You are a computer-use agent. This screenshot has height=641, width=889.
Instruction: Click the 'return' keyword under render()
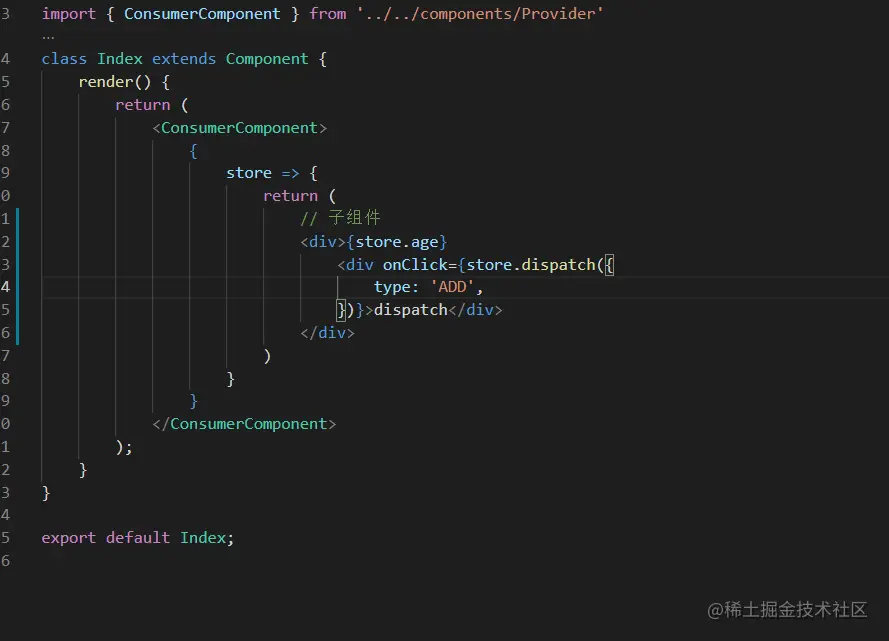pyautogui.click(x=142, y=105)
